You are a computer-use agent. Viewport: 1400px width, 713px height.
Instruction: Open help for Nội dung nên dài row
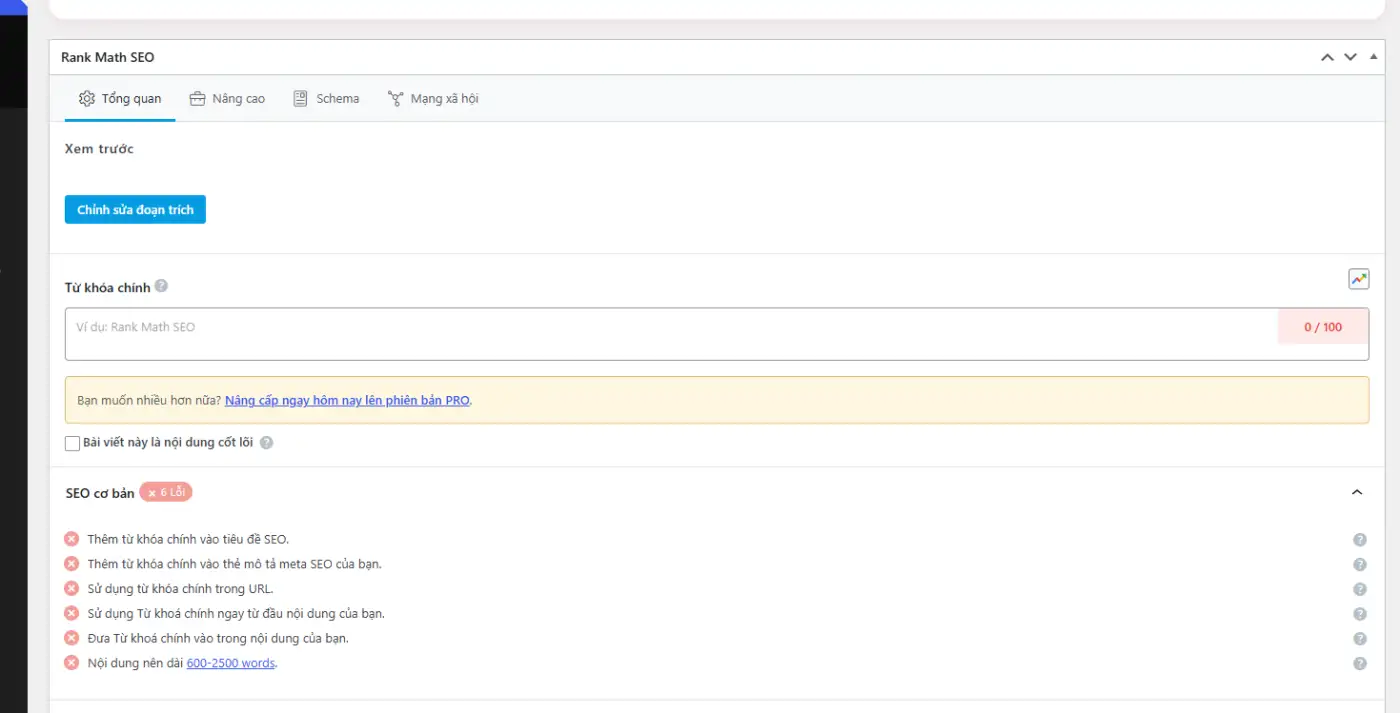pyautogui.click(x=1360, y=663)
